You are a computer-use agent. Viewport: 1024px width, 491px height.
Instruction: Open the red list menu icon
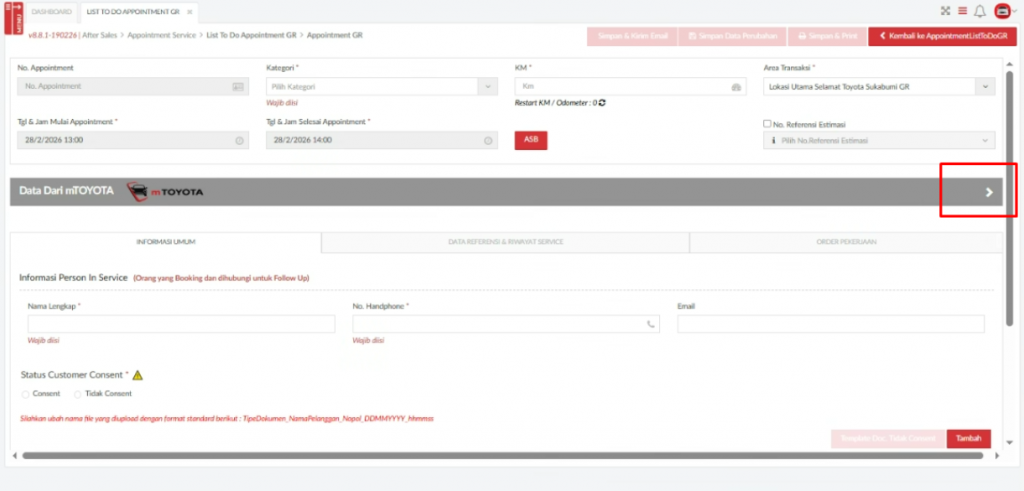[962, 11]
